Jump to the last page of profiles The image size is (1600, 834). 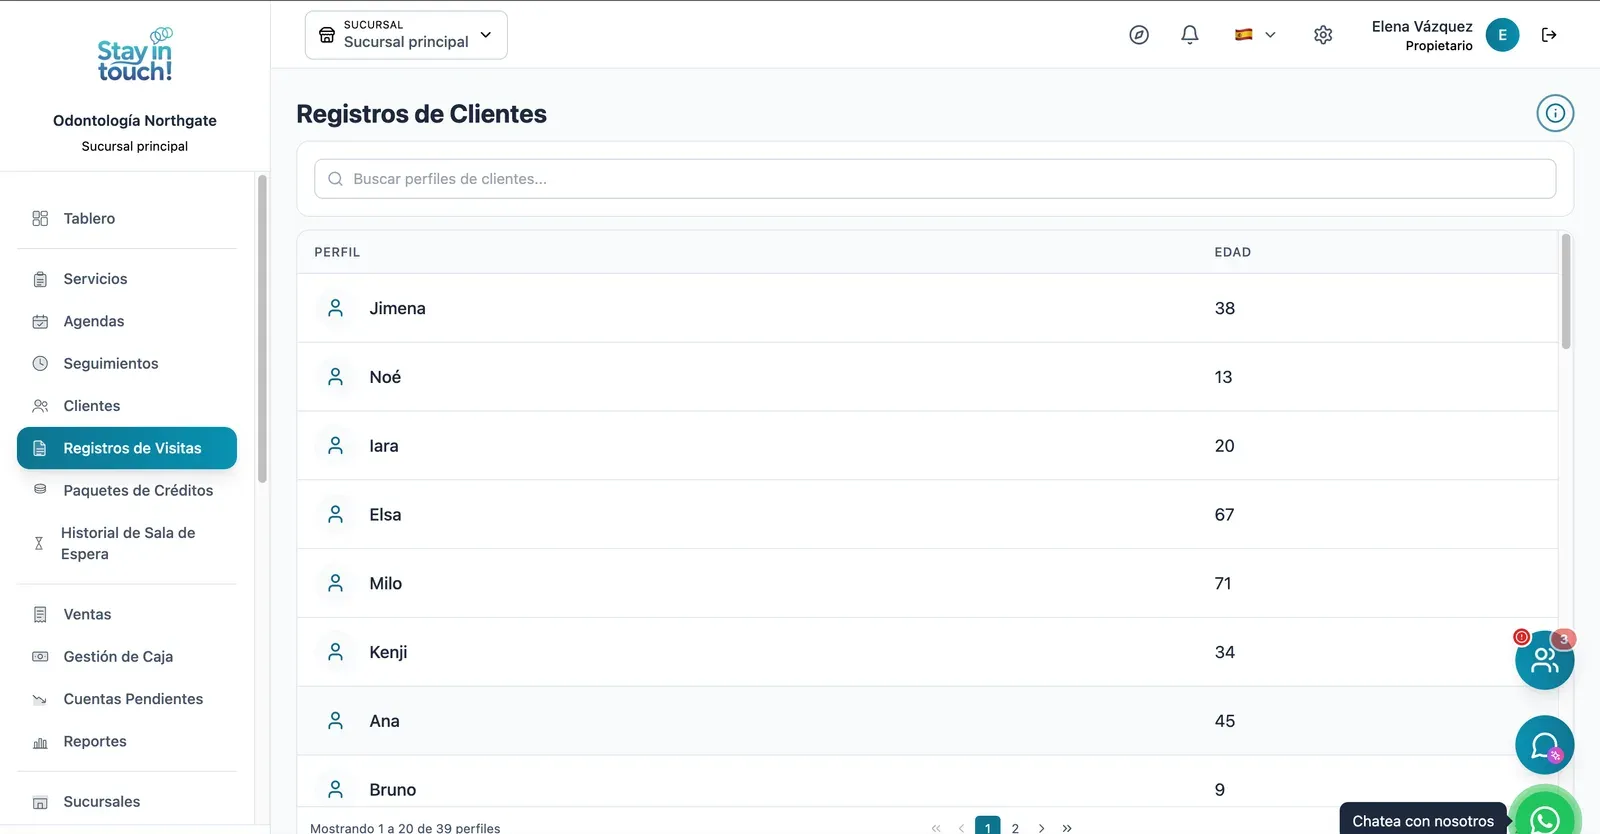(x=1067, y=828)
